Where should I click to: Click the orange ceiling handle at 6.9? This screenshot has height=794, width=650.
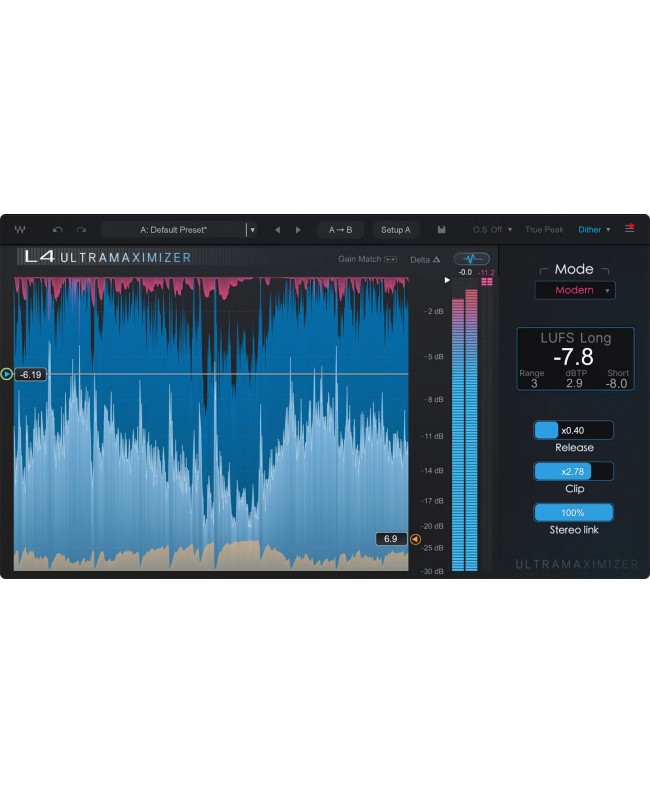tap(415, 539)
